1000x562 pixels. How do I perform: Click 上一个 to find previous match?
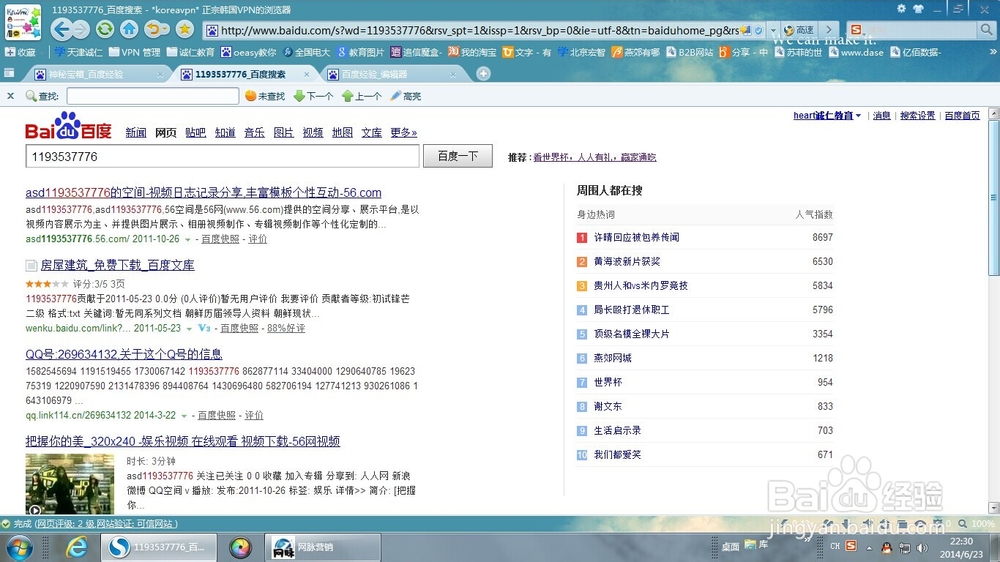(362, 96)
